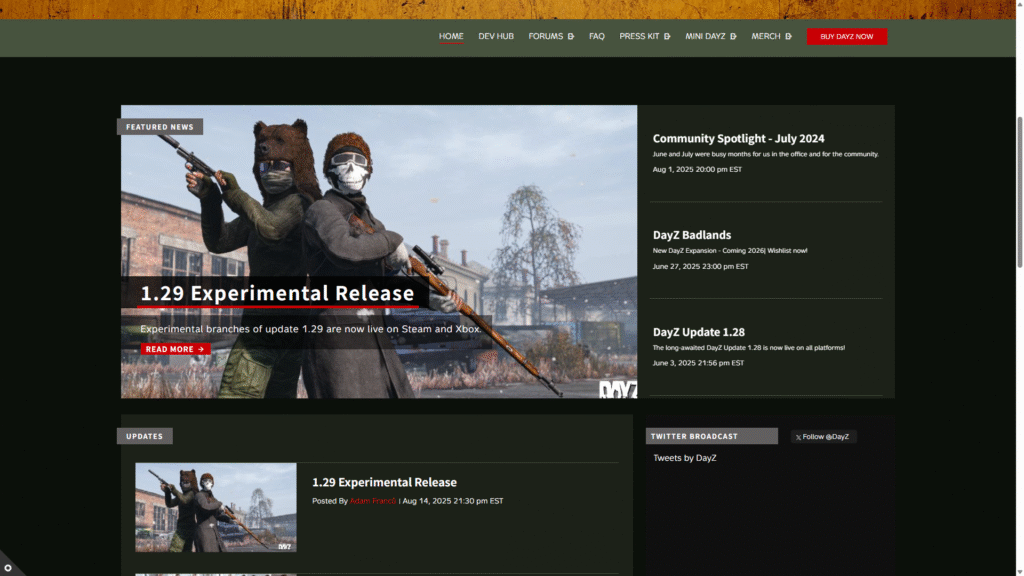This screenshot has height=576, width=1024.
Task: Open author Adam Franců's profile link
Action: point(372,501)
